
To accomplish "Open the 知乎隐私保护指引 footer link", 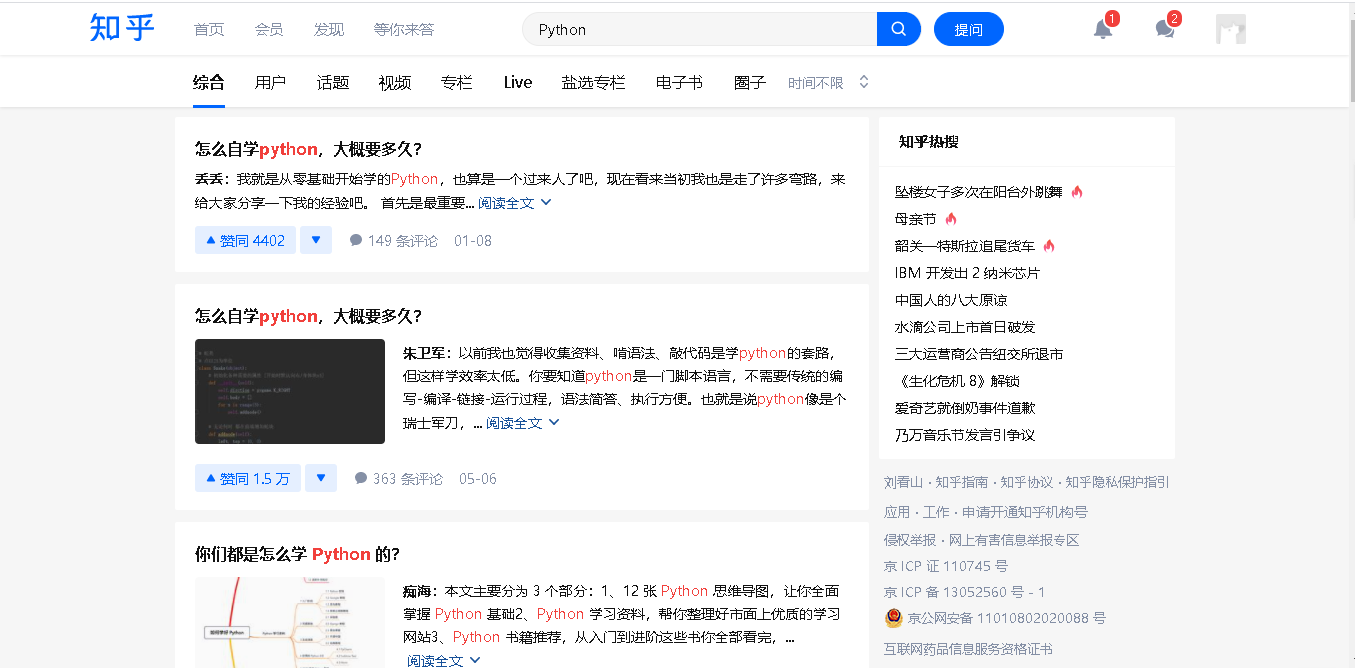I will (x=1118, y=482).
